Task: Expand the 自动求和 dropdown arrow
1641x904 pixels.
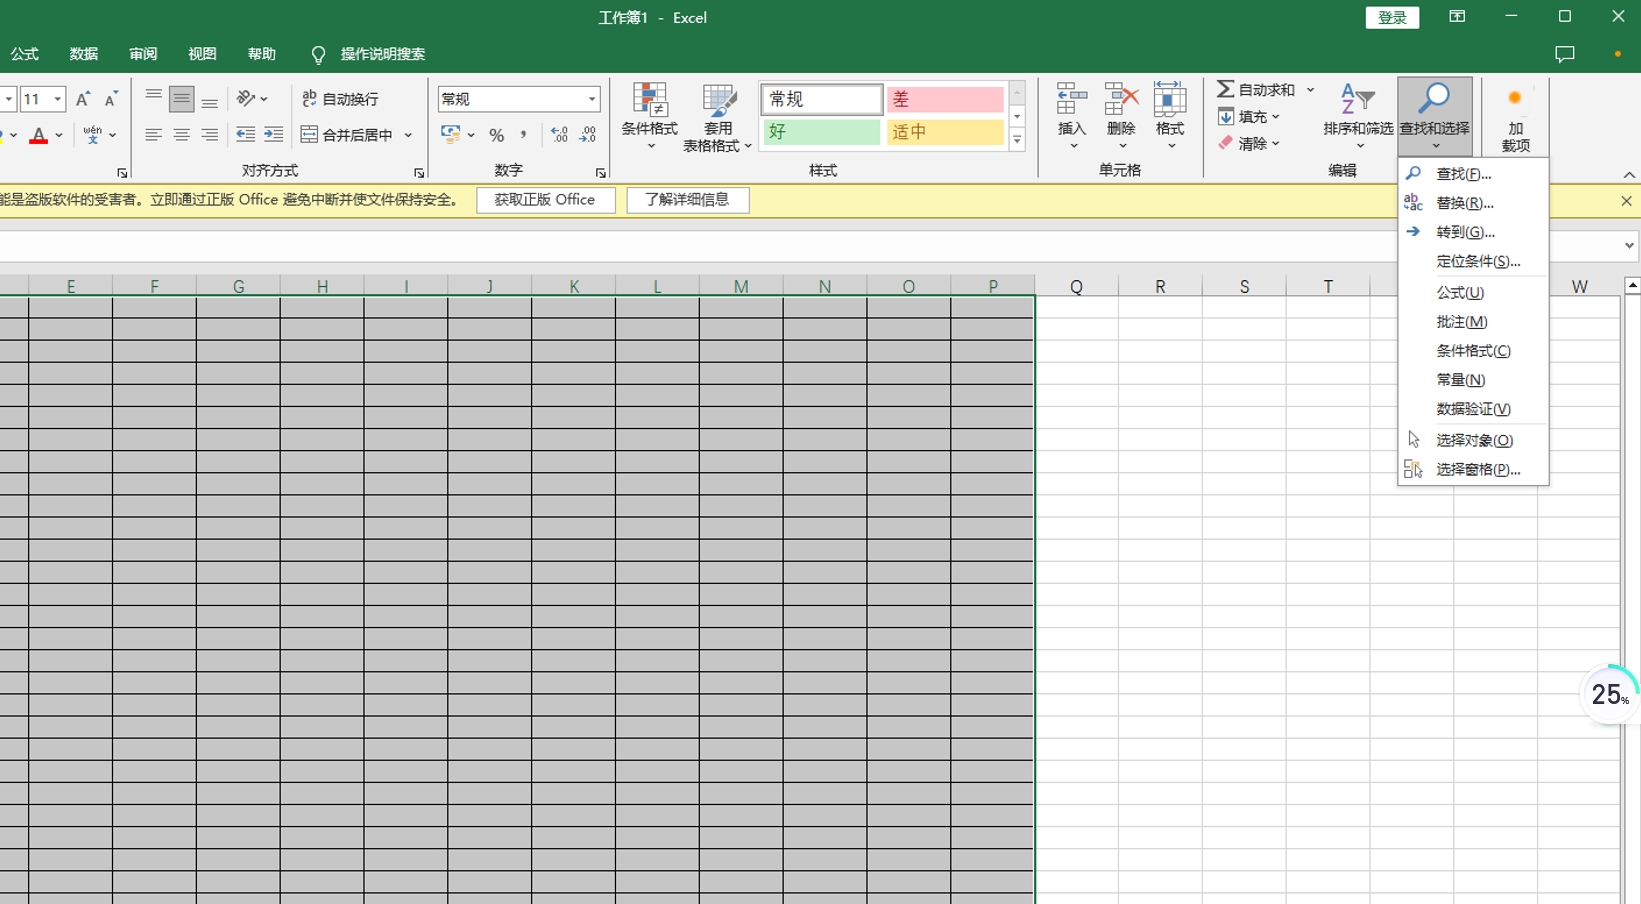Action: [1310, 90]
